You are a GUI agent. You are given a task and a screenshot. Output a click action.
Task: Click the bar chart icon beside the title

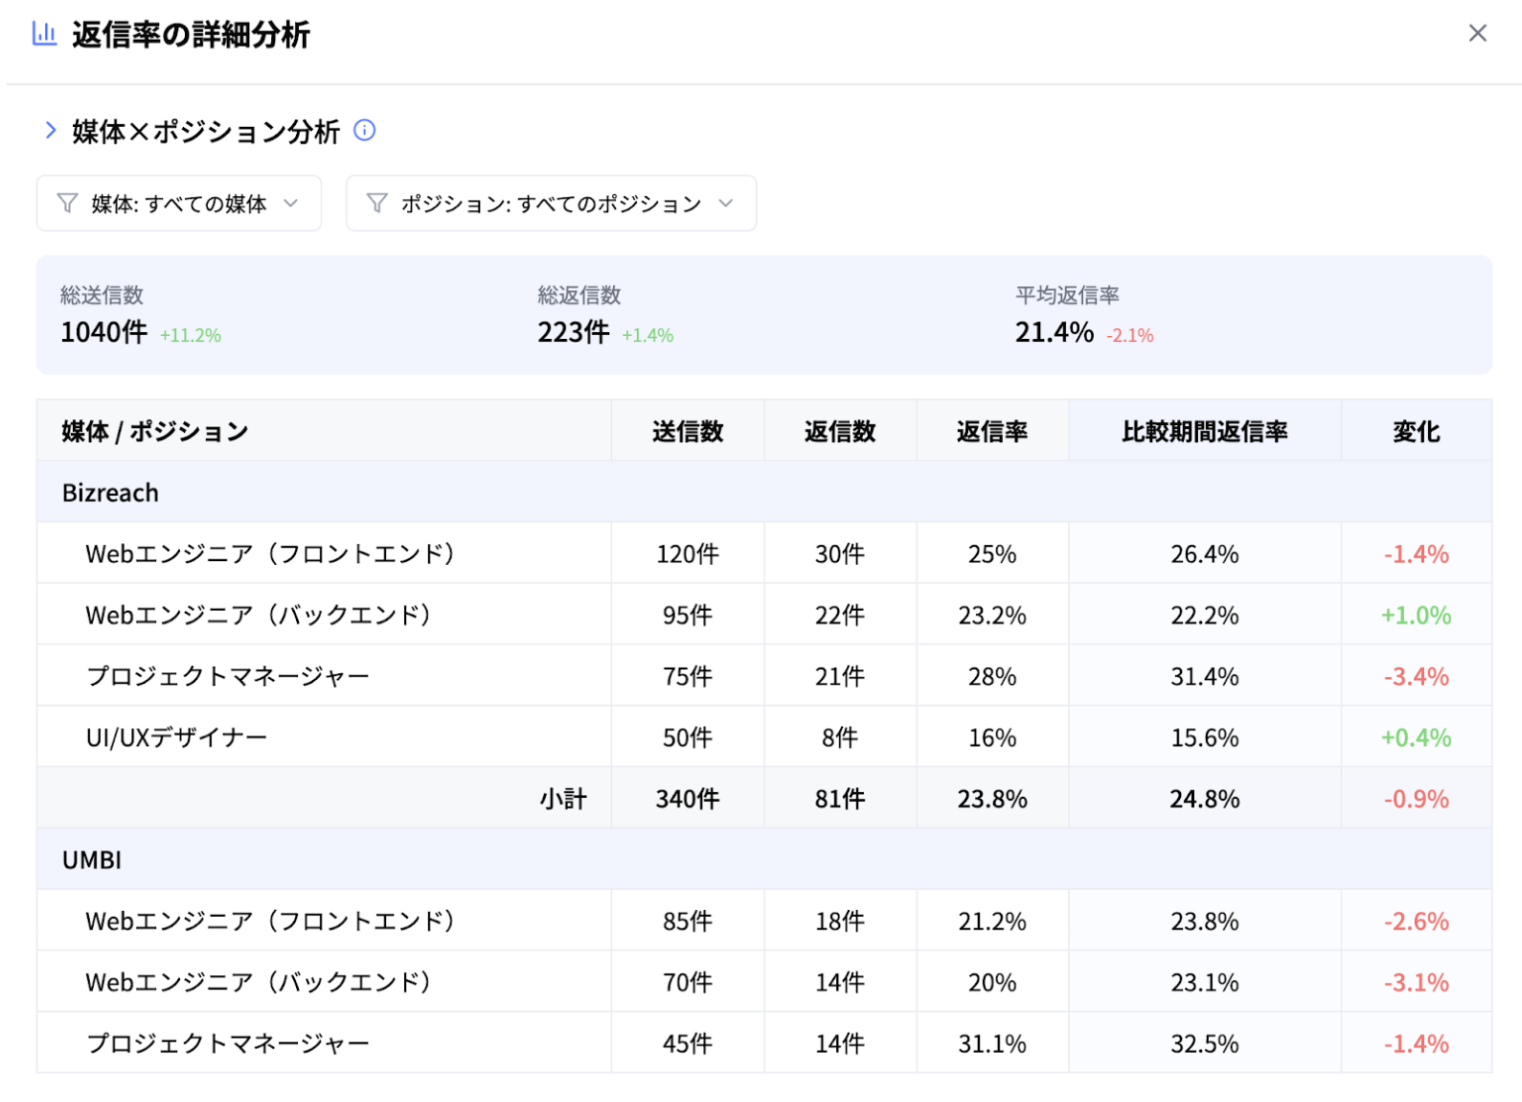pyautogui.click(x=44, y=34)
